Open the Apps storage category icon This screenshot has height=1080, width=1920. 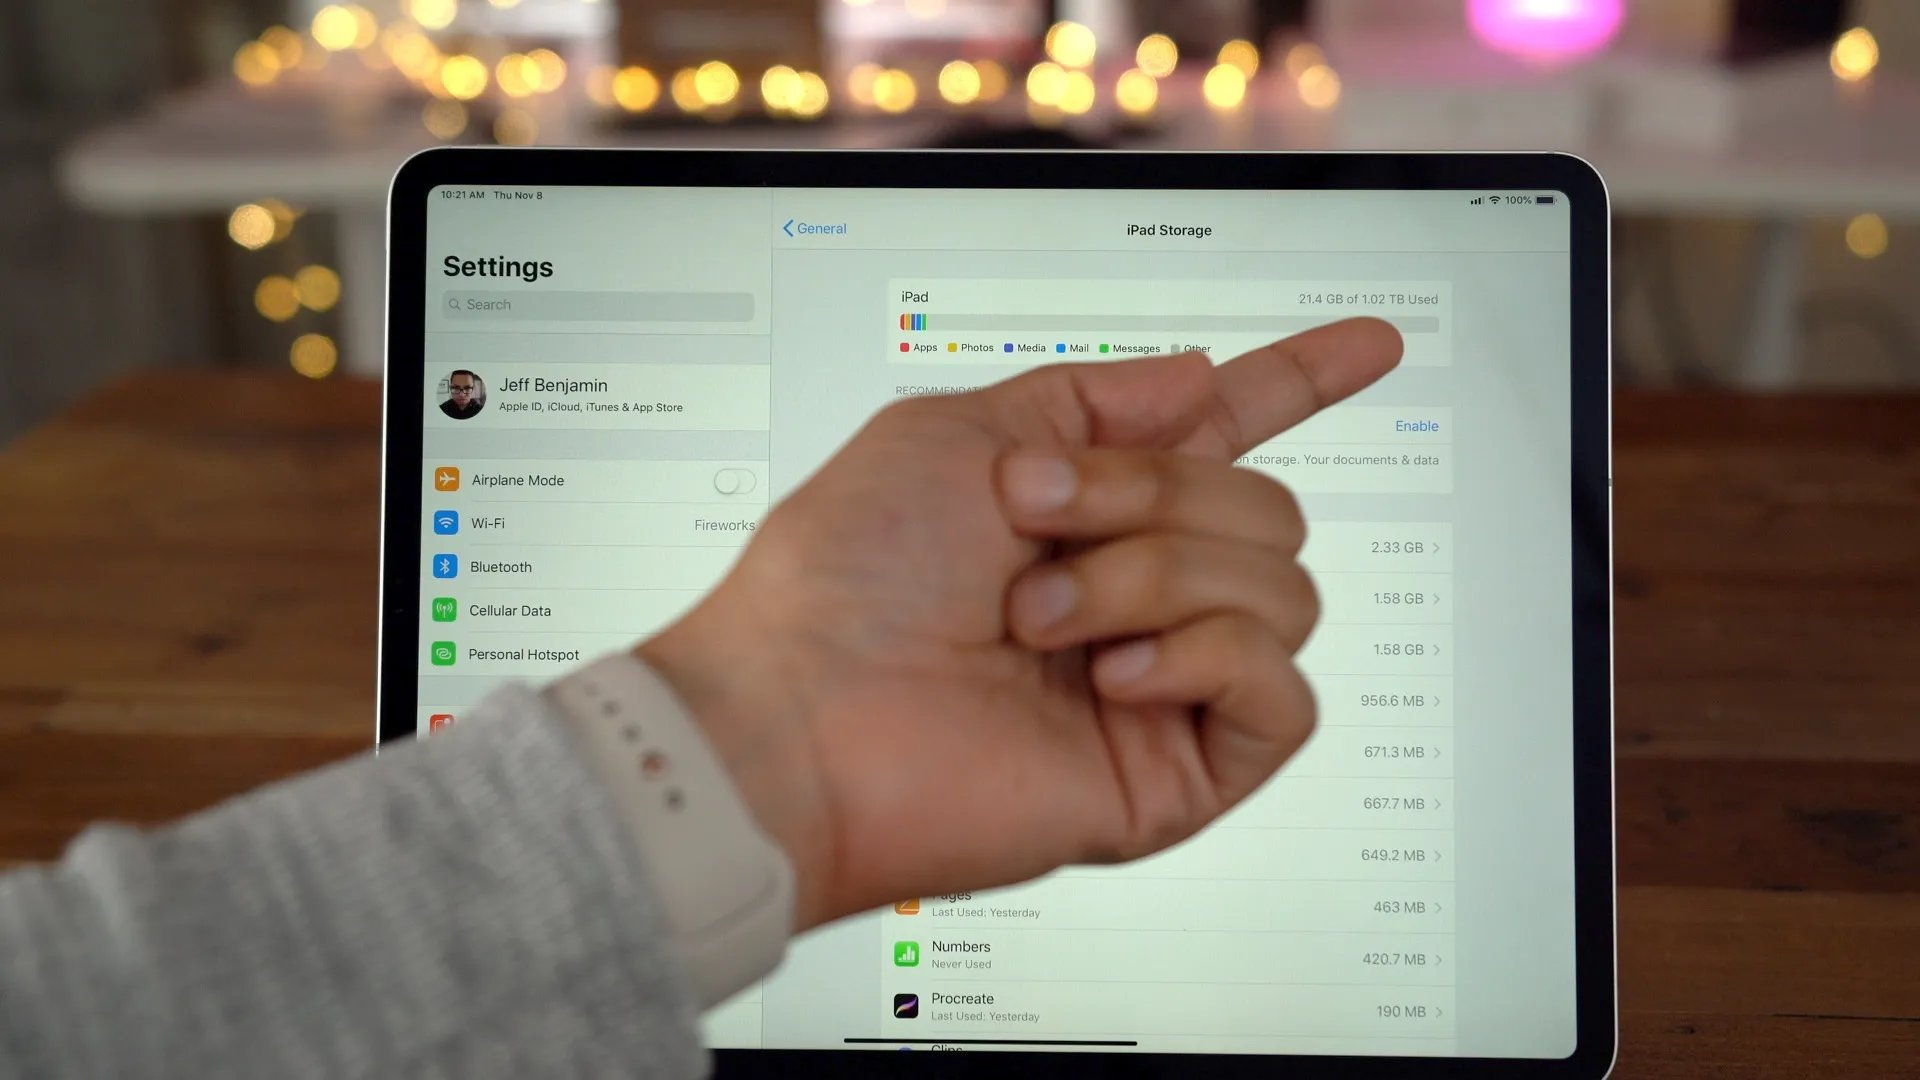click(903, 348)
